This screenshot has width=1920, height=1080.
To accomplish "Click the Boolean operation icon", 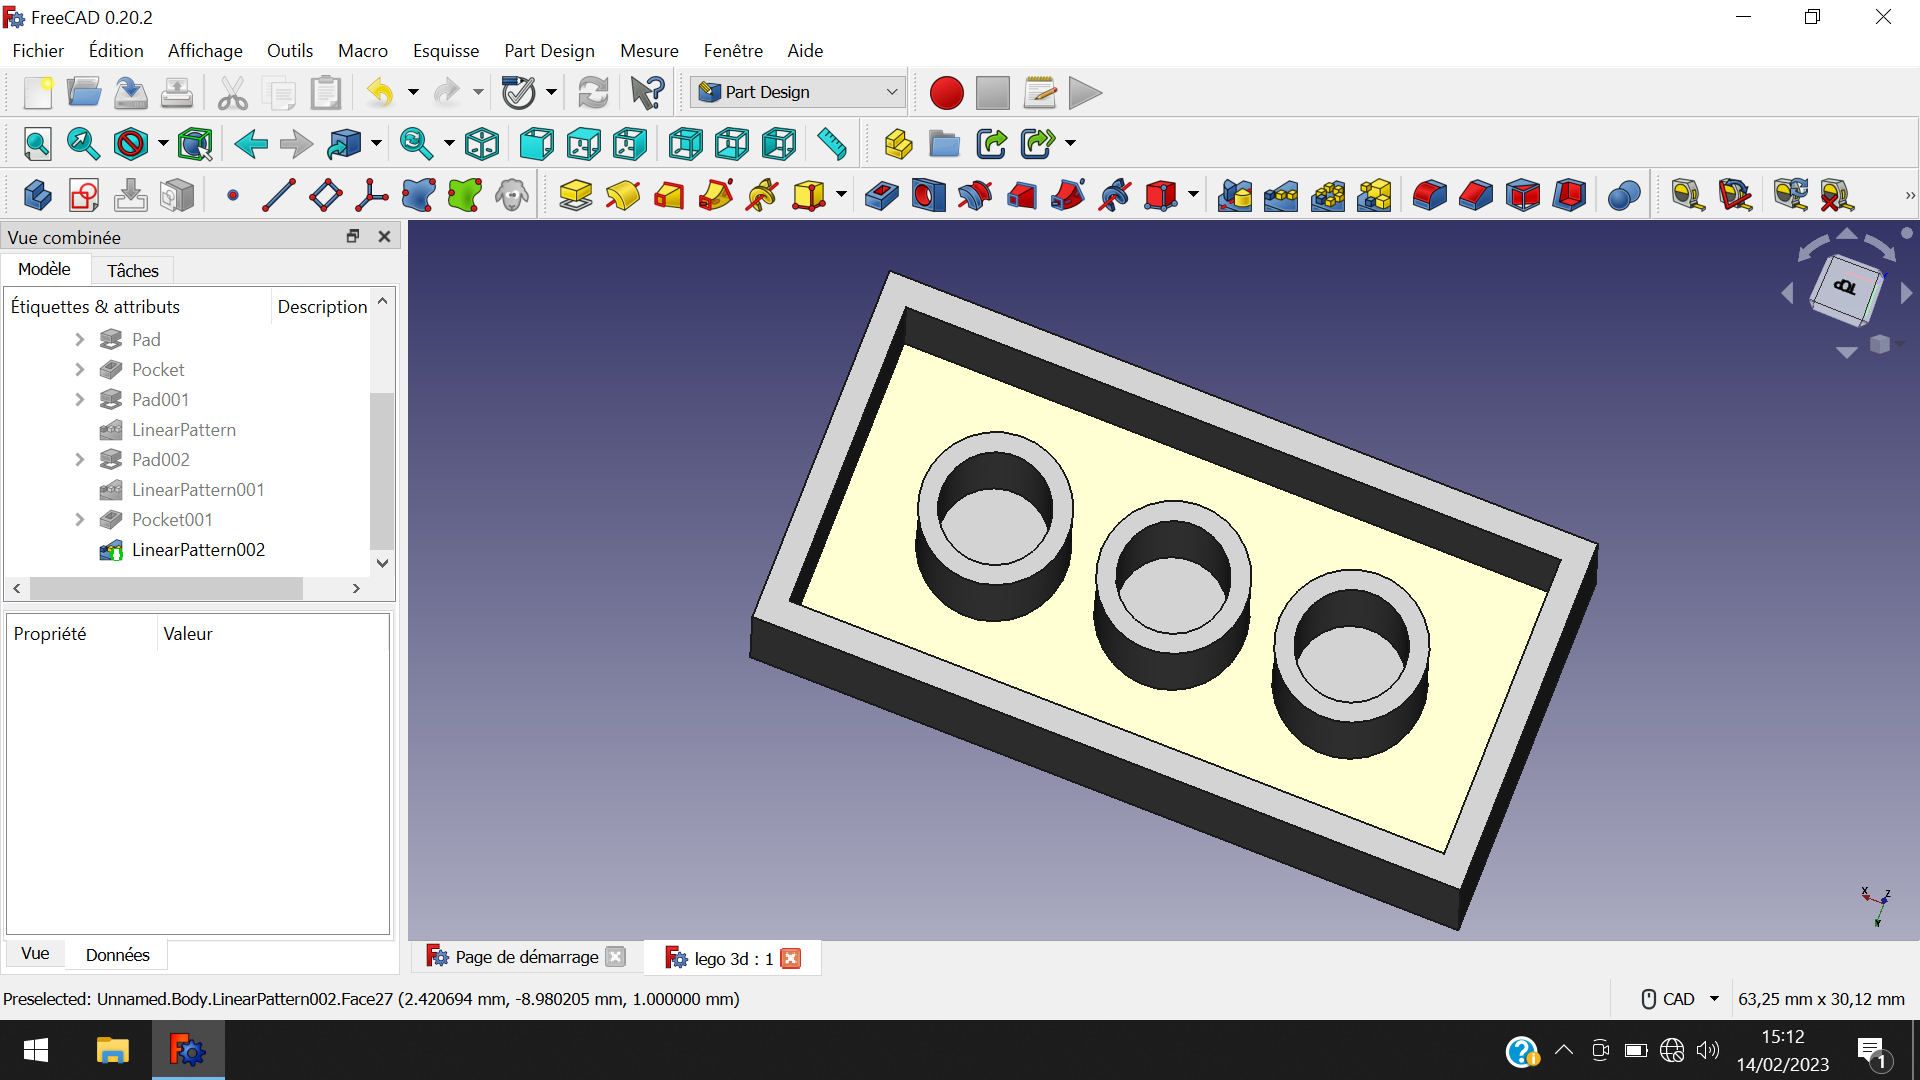I will (1624, 195).
